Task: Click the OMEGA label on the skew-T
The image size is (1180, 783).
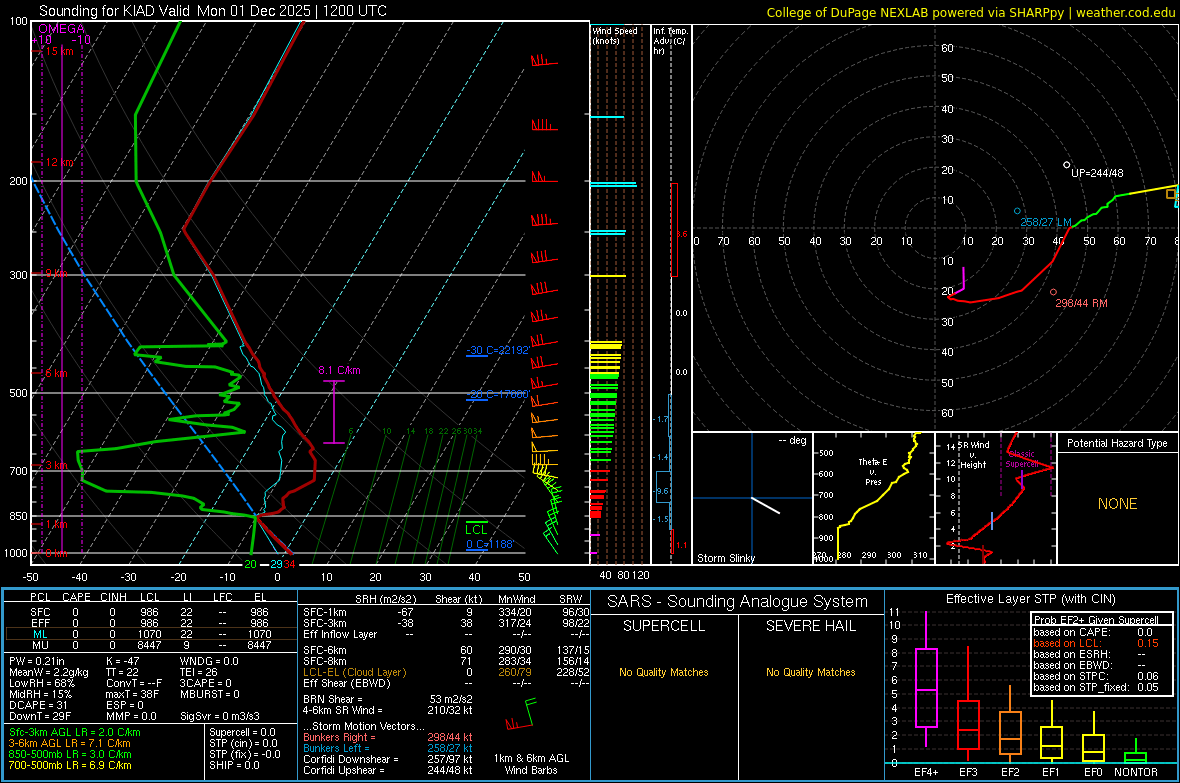Action: (62, 29)
